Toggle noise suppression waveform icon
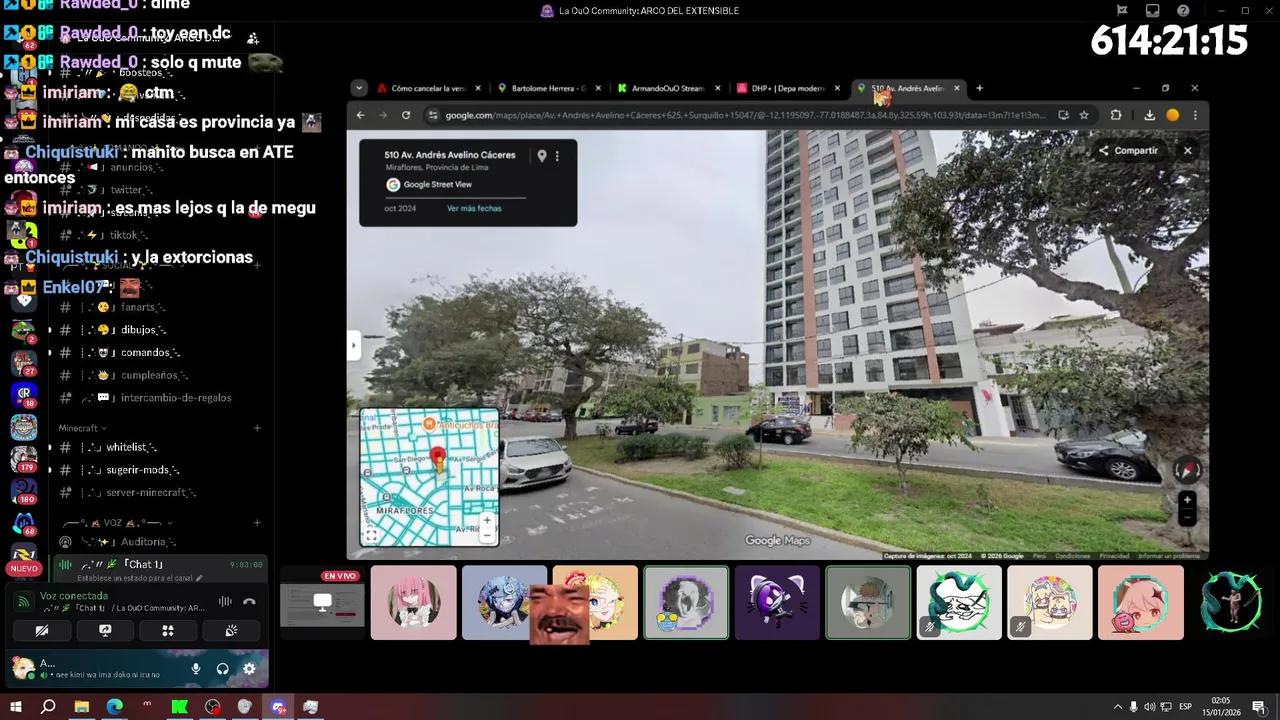This screenshot has width=1280, height=720. click(x=225, y=602)
